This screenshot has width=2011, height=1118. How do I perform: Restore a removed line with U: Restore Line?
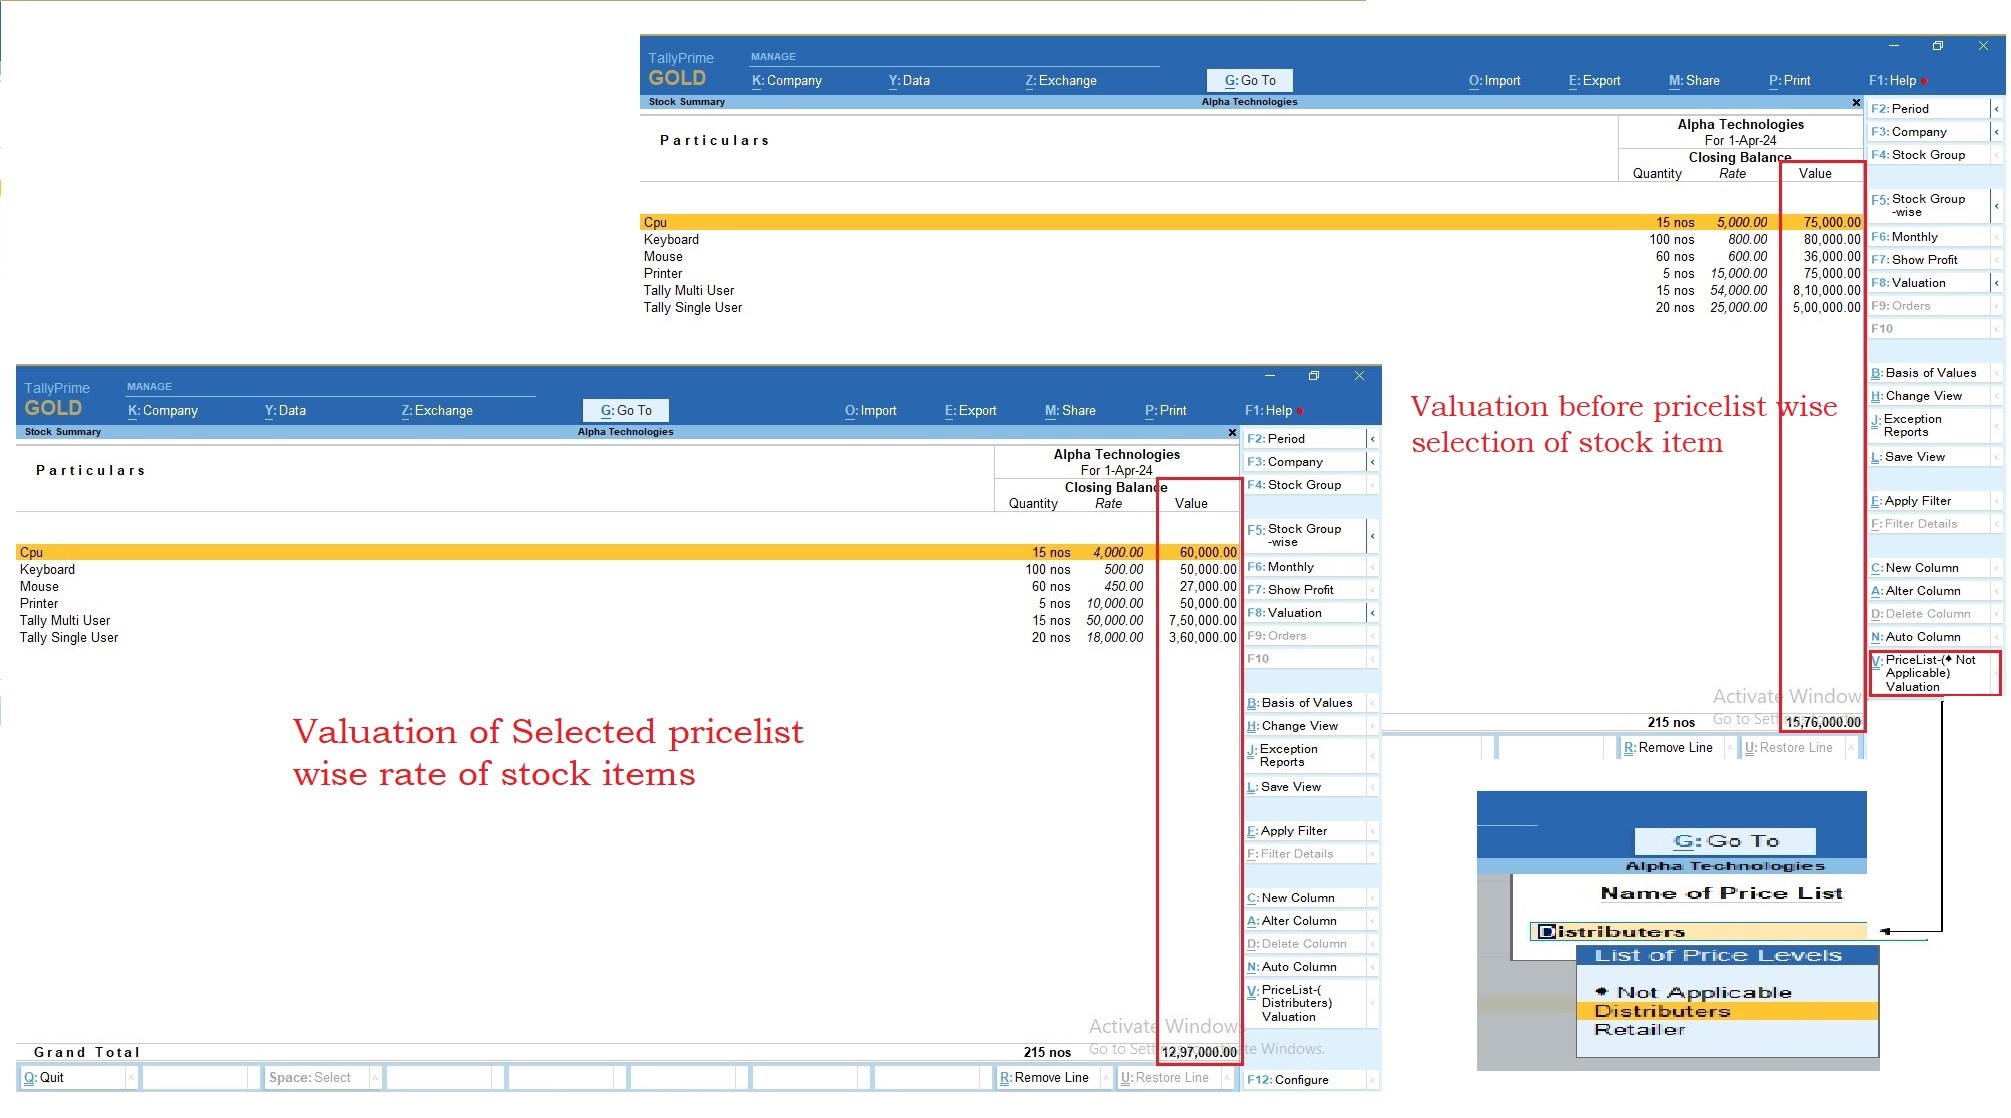(x=1163, y=1077)
